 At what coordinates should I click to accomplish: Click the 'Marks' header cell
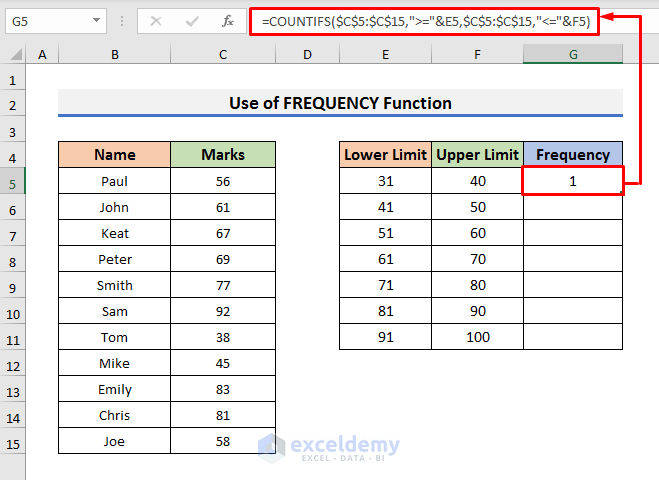(223, 155)
